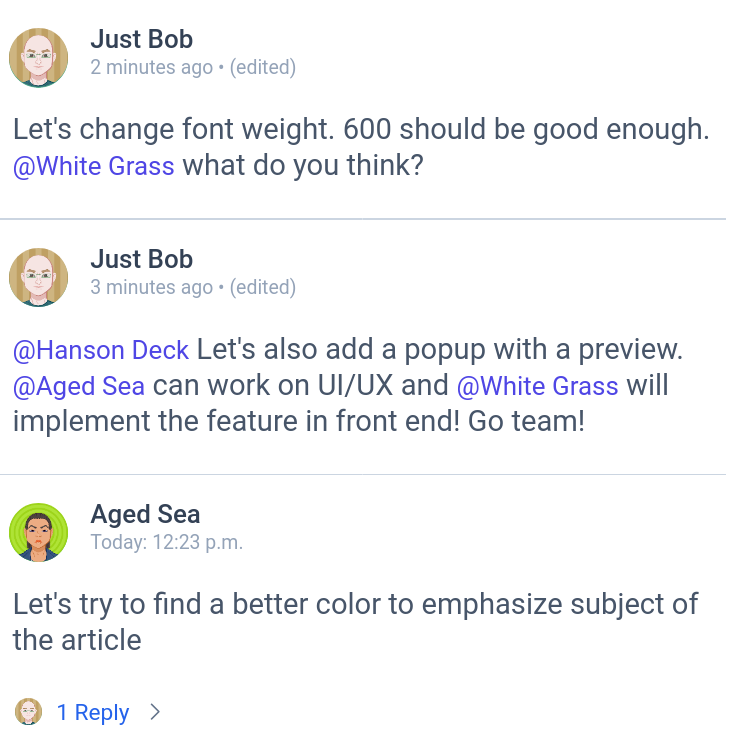Select the 'Let's change font weight' comment text
The height and width of the screenshot is (747, 736).
tap(361, 147)
